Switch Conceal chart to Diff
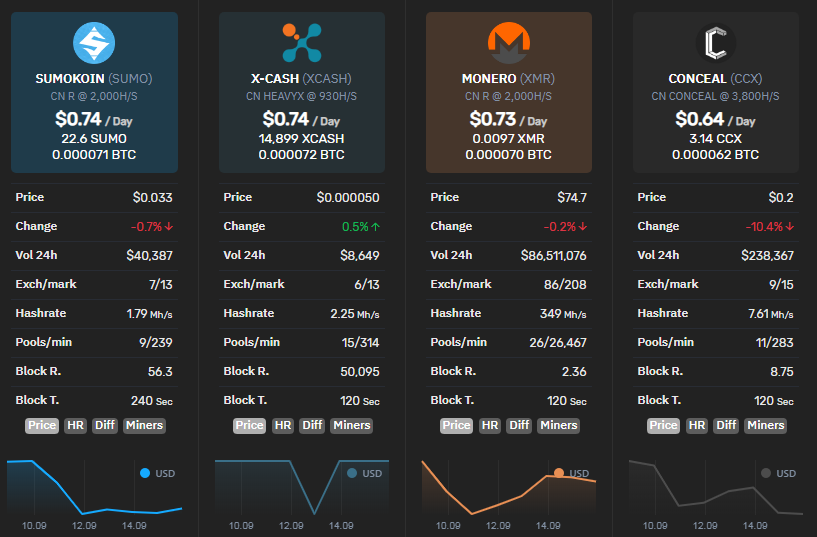 726,426
